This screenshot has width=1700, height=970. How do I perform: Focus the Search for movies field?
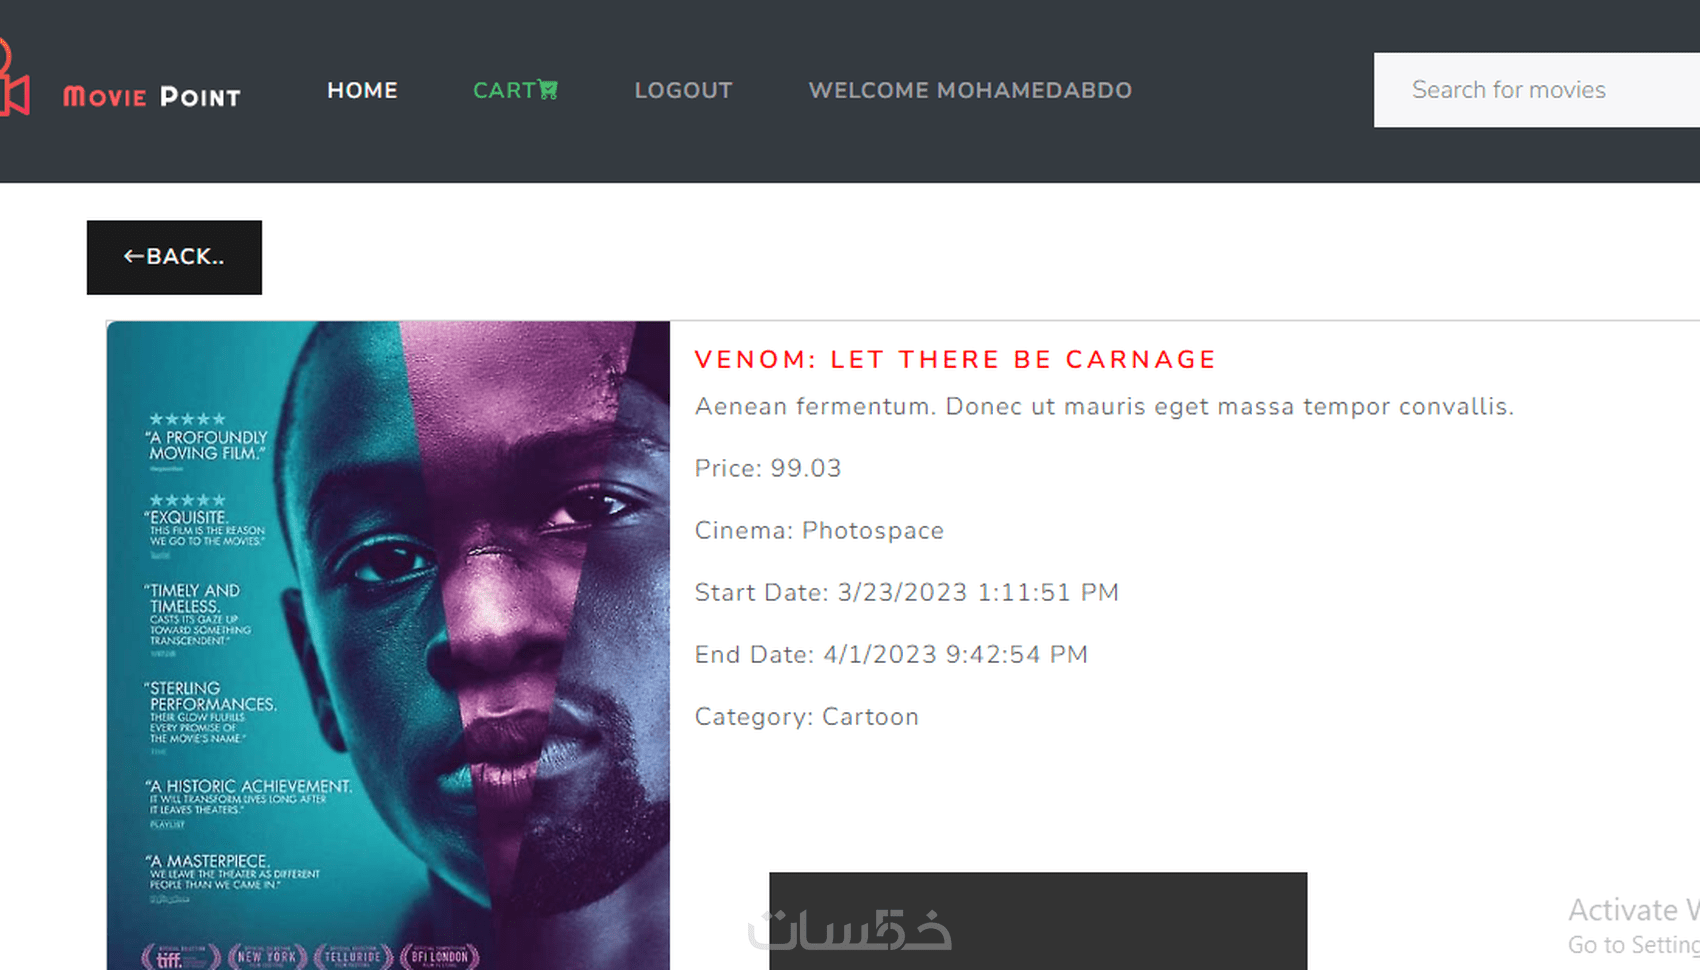click(1537, 90)
